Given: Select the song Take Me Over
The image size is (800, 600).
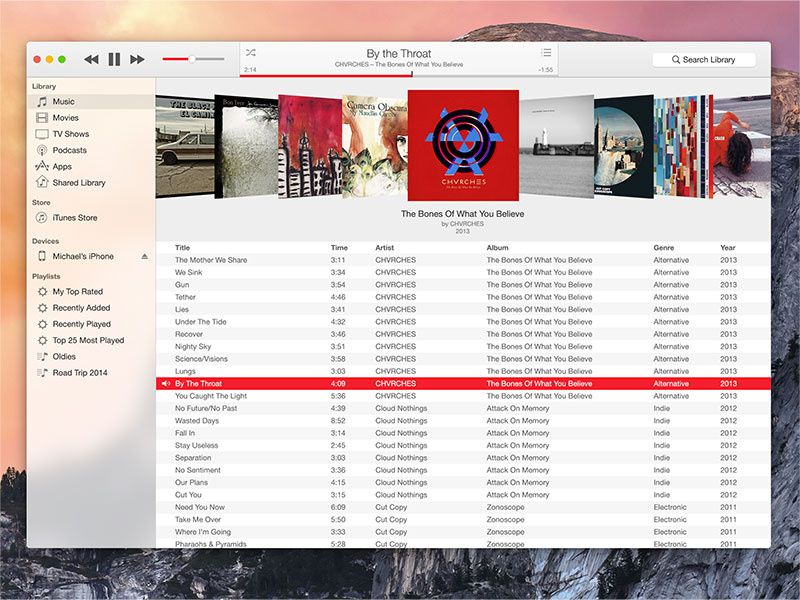Looking at the screenshot, I should click(x=463, y=520).
